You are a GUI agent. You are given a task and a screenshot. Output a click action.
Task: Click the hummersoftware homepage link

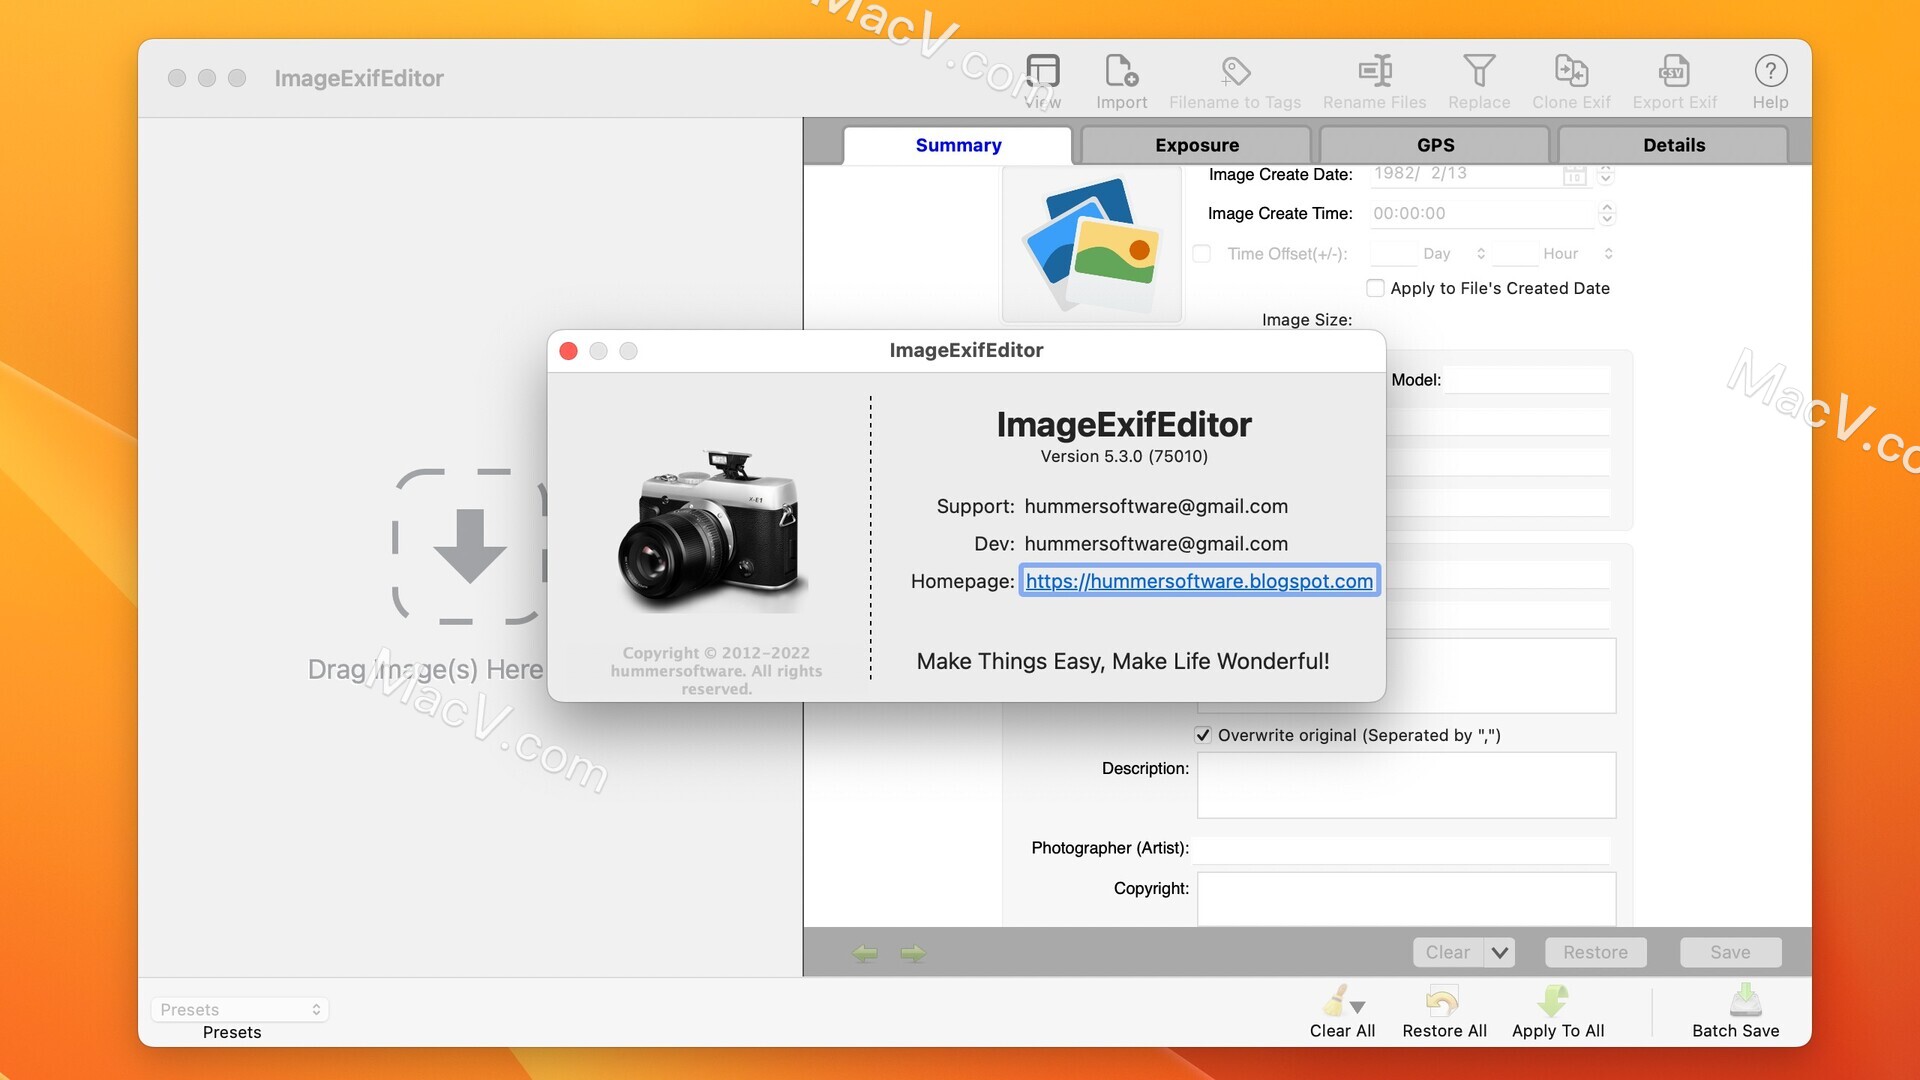[x=1199, y=580]
